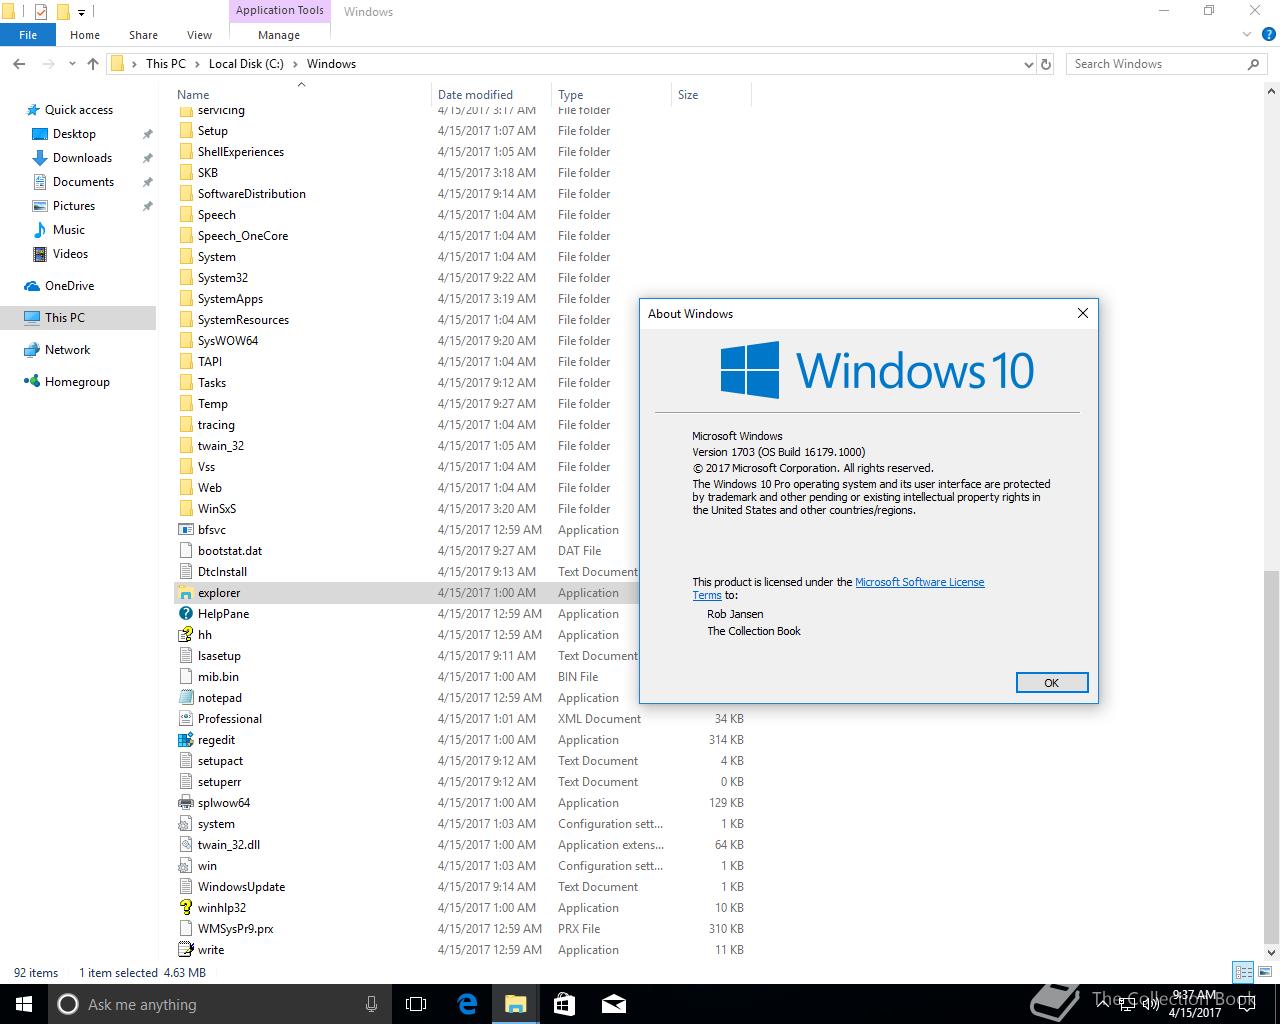Select Quick access in navigation pane

click(x=79, y=110)
